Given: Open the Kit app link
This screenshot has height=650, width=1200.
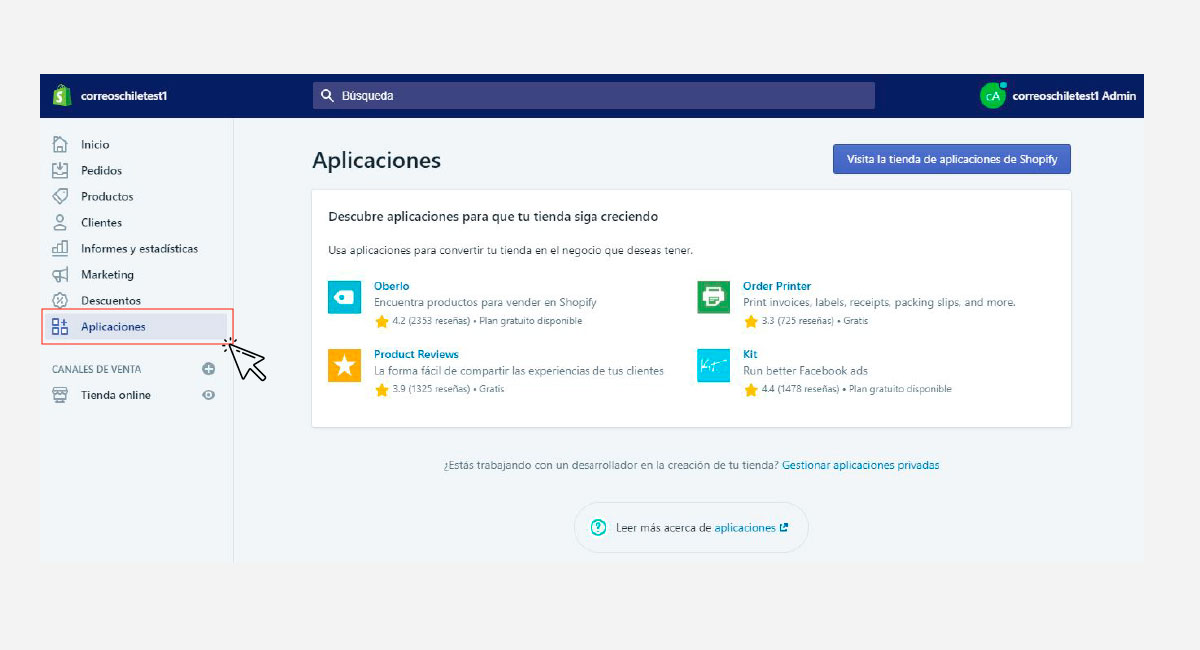Looking at the screenshot, I should pos(750,354).
